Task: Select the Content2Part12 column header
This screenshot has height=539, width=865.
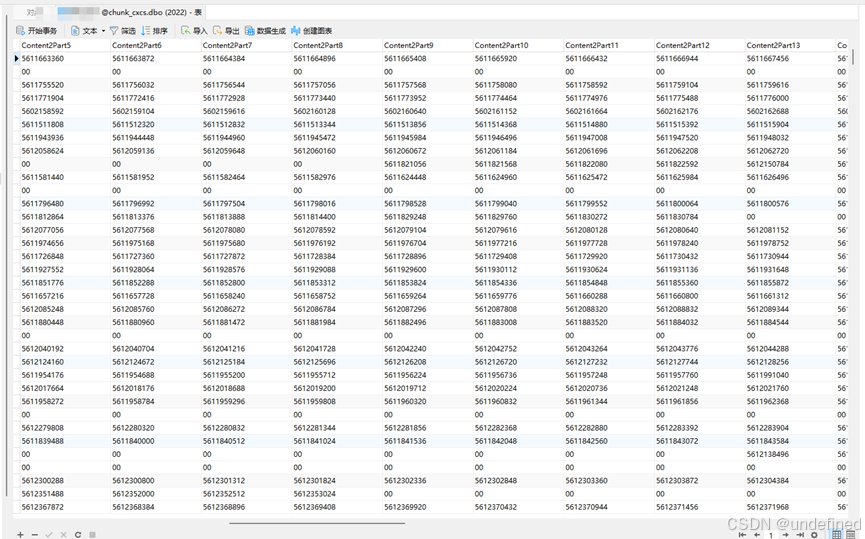Action: point(699,45)
